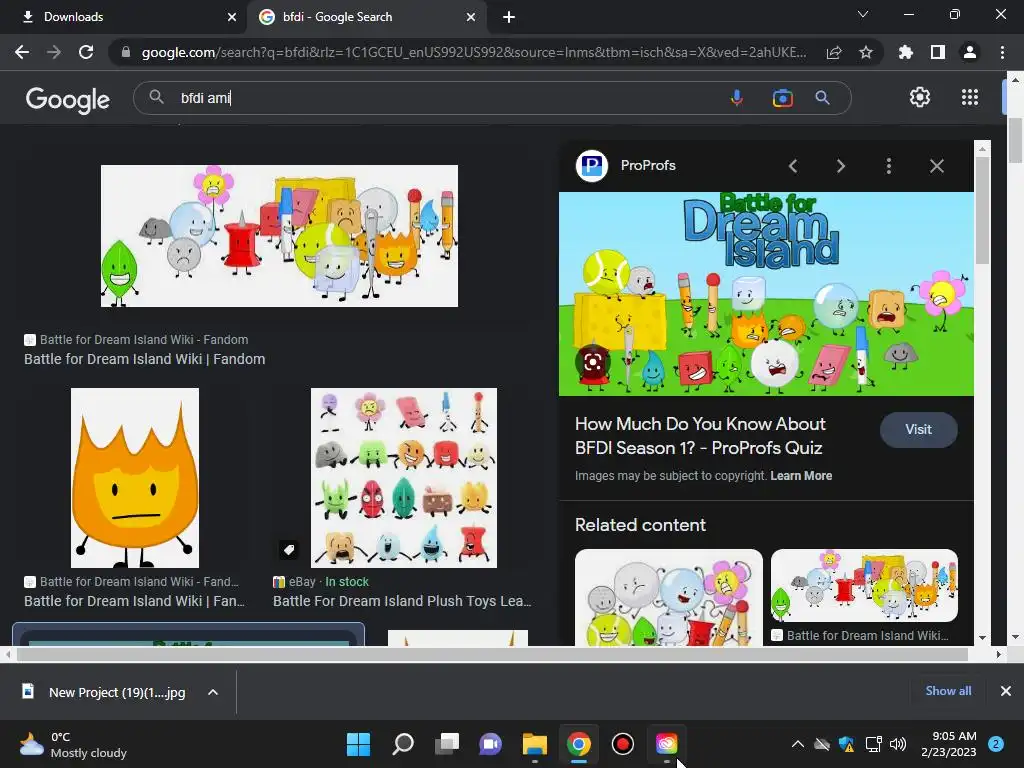Show all downloads
1024x768 pixels.
(948, 690)
